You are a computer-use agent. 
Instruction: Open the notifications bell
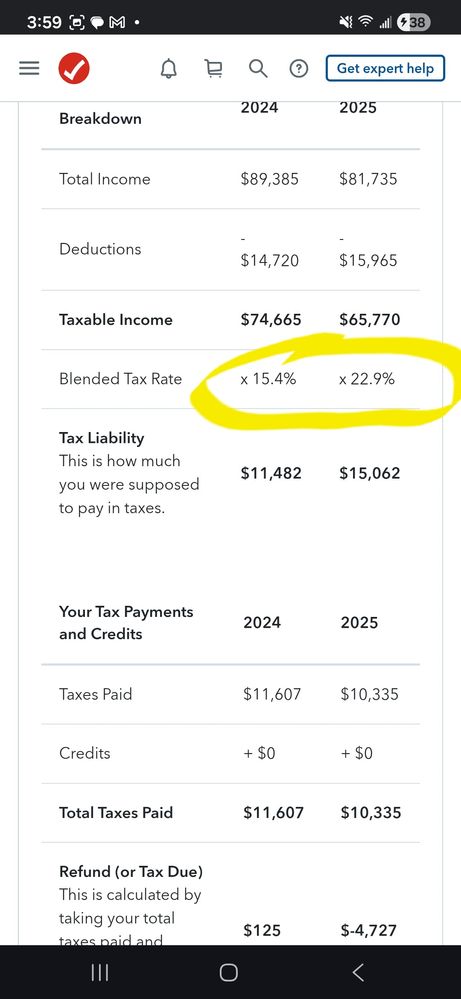point(169,68)
